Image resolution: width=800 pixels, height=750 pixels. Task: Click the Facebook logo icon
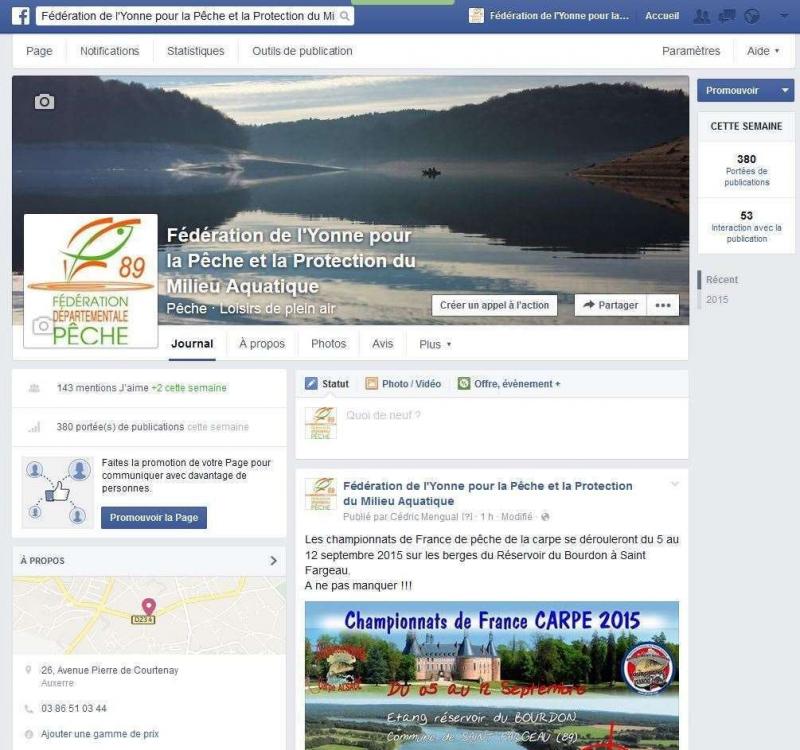pyautogui.click(x=21, y=16)
